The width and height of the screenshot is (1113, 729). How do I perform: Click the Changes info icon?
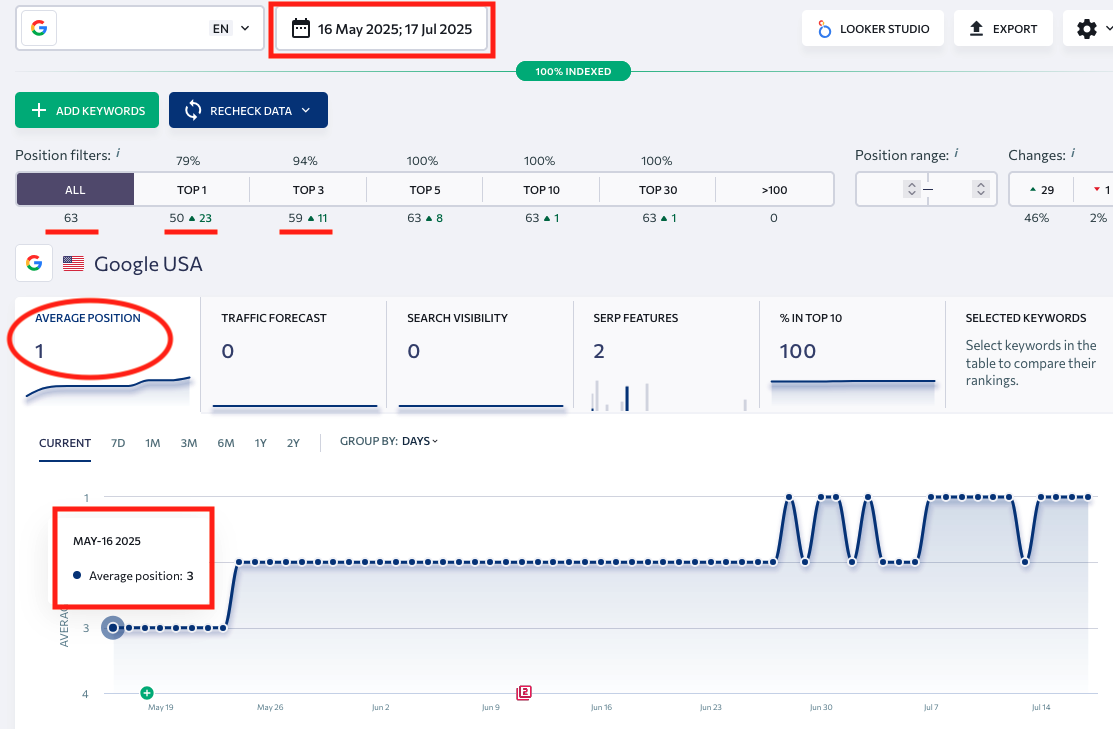(1073, 154)
